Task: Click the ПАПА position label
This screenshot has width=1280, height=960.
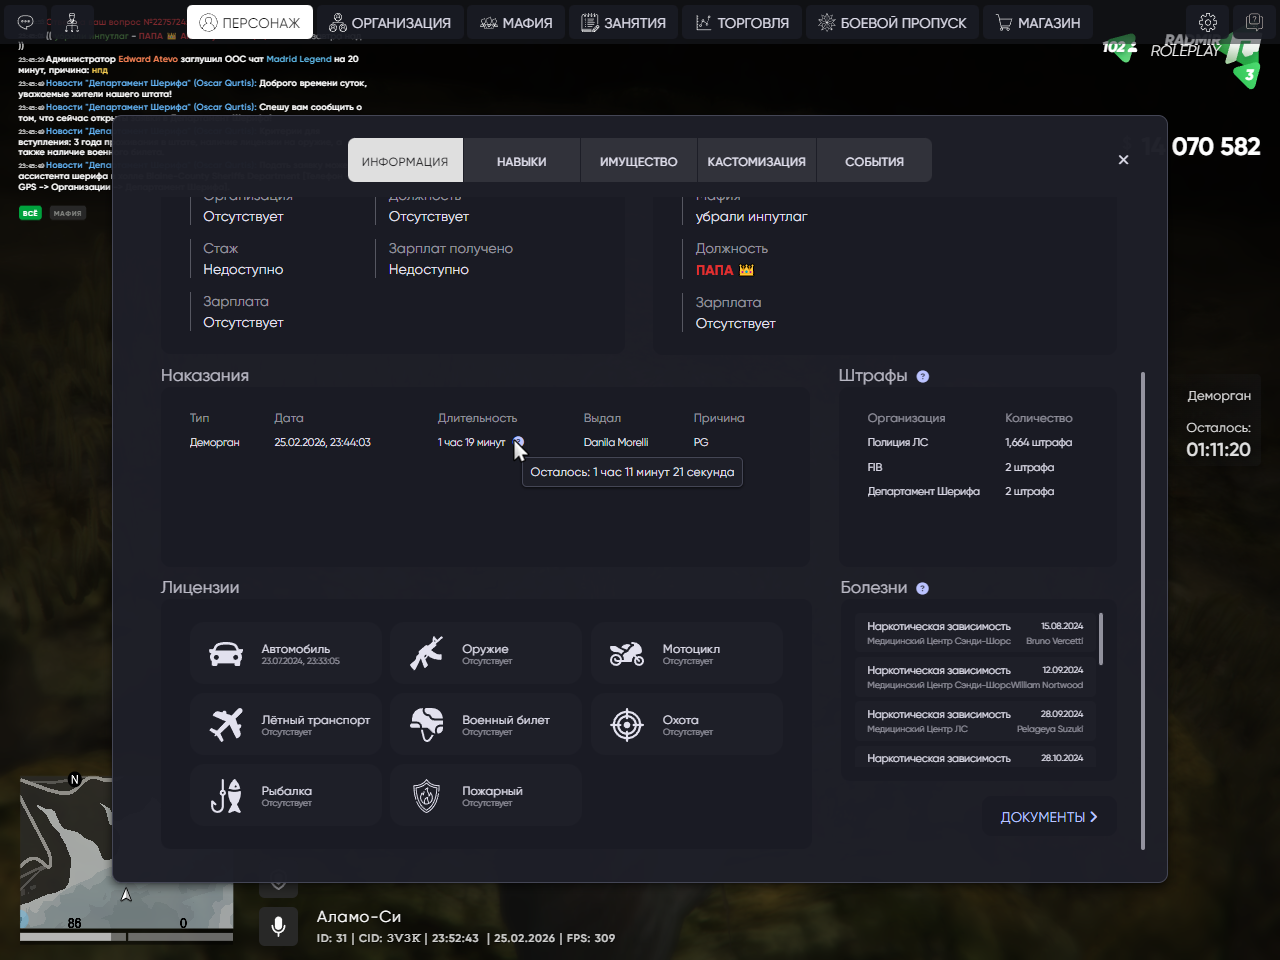Action: coord(714,270)
